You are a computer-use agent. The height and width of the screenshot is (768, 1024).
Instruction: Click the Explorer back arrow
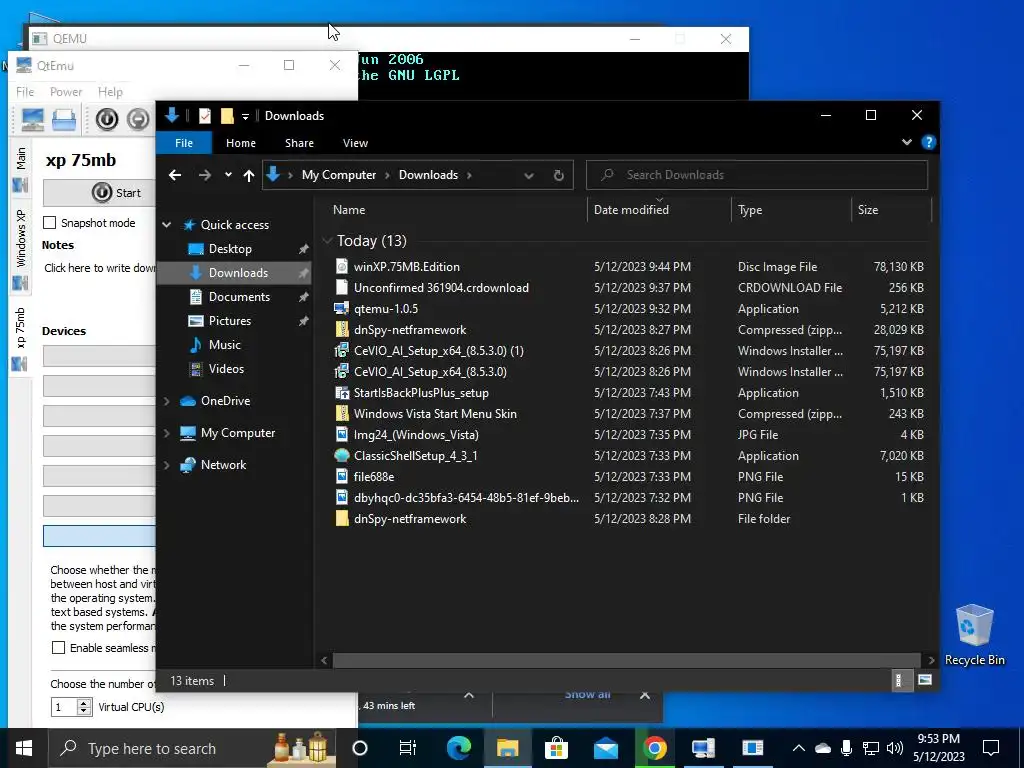(174, 175)
